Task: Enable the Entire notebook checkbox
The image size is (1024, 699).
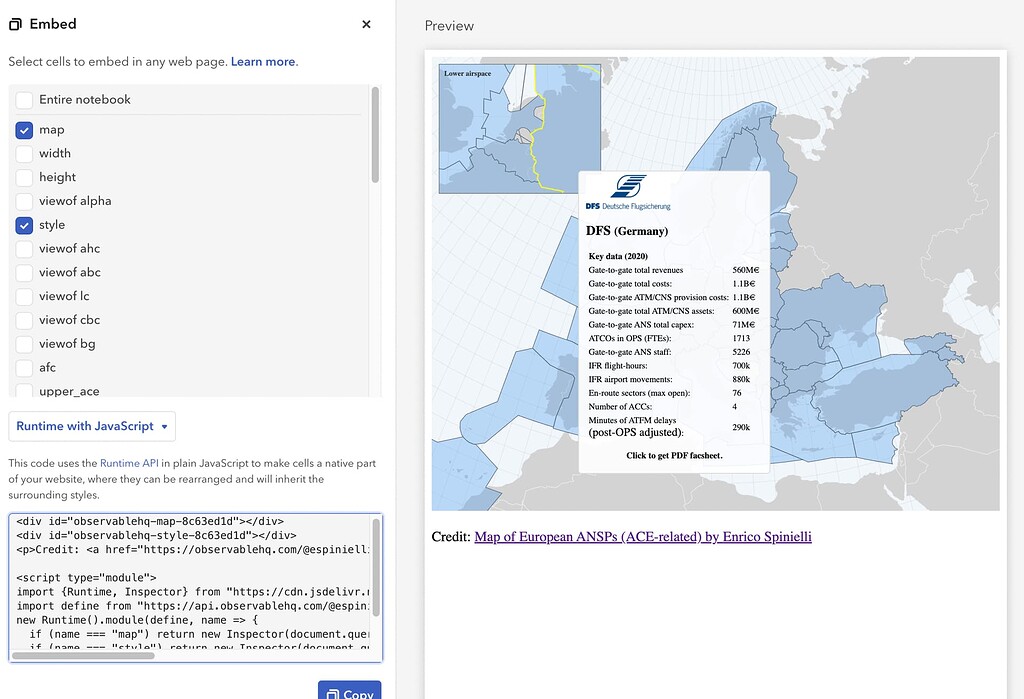Action: tap(25, 99)
